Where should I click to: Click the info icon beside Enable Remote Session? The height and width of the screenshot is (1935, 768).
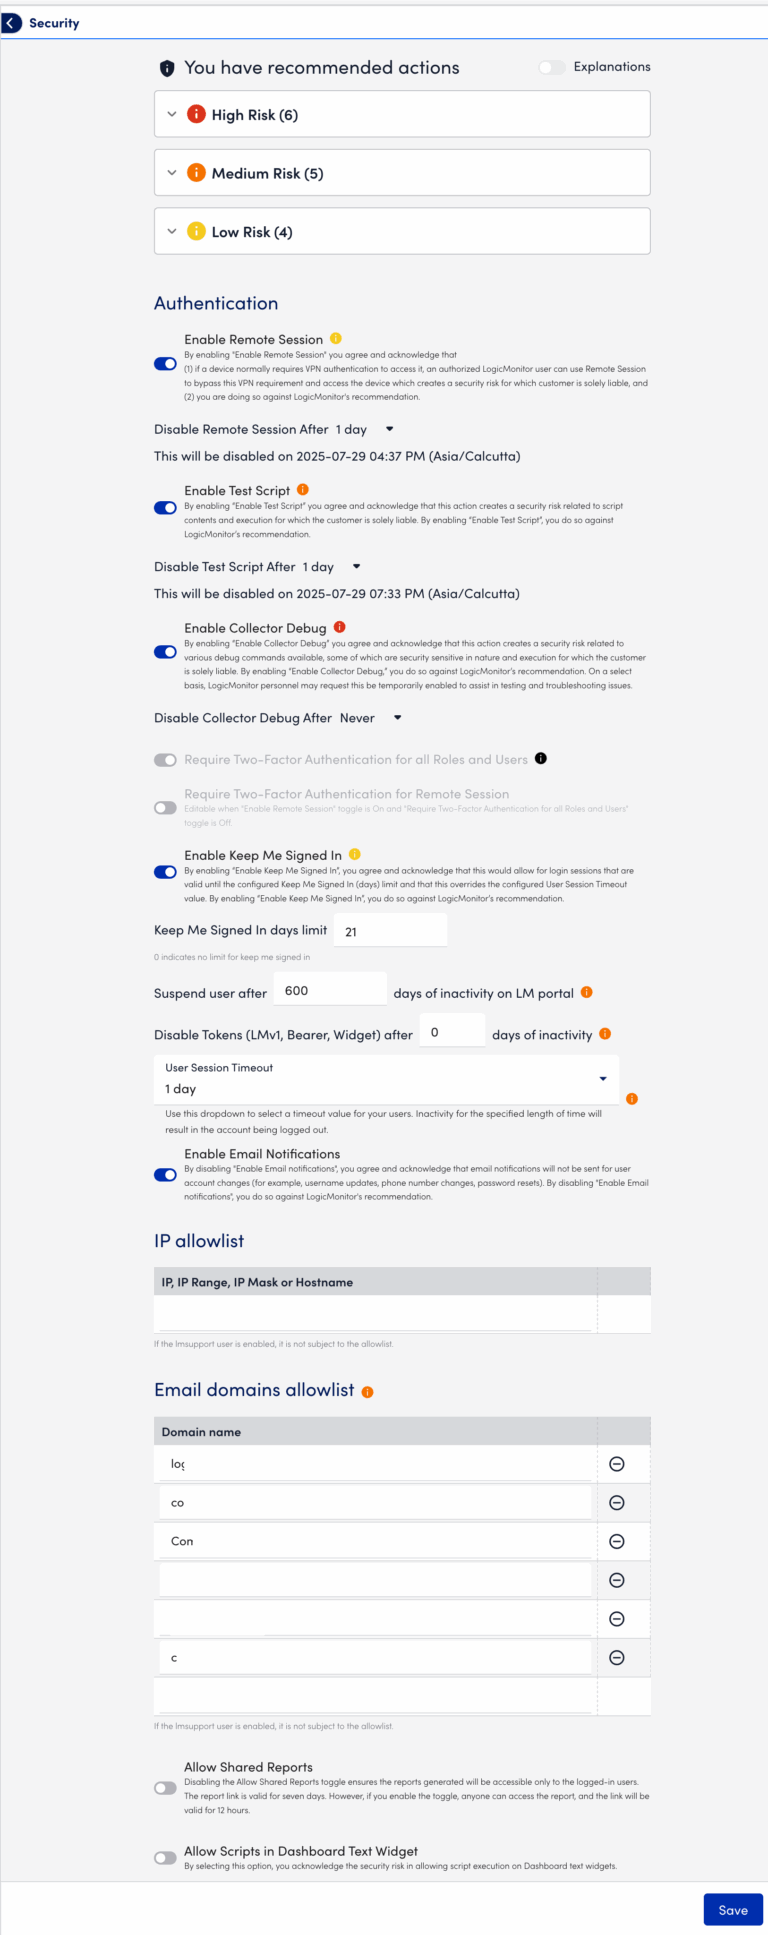336,339
